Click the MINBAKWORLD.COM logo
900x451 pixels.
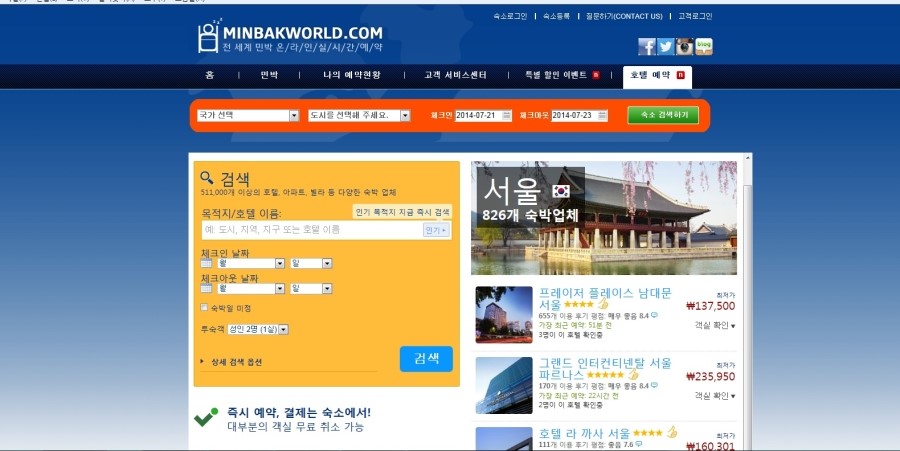click(x=290, y=36)
